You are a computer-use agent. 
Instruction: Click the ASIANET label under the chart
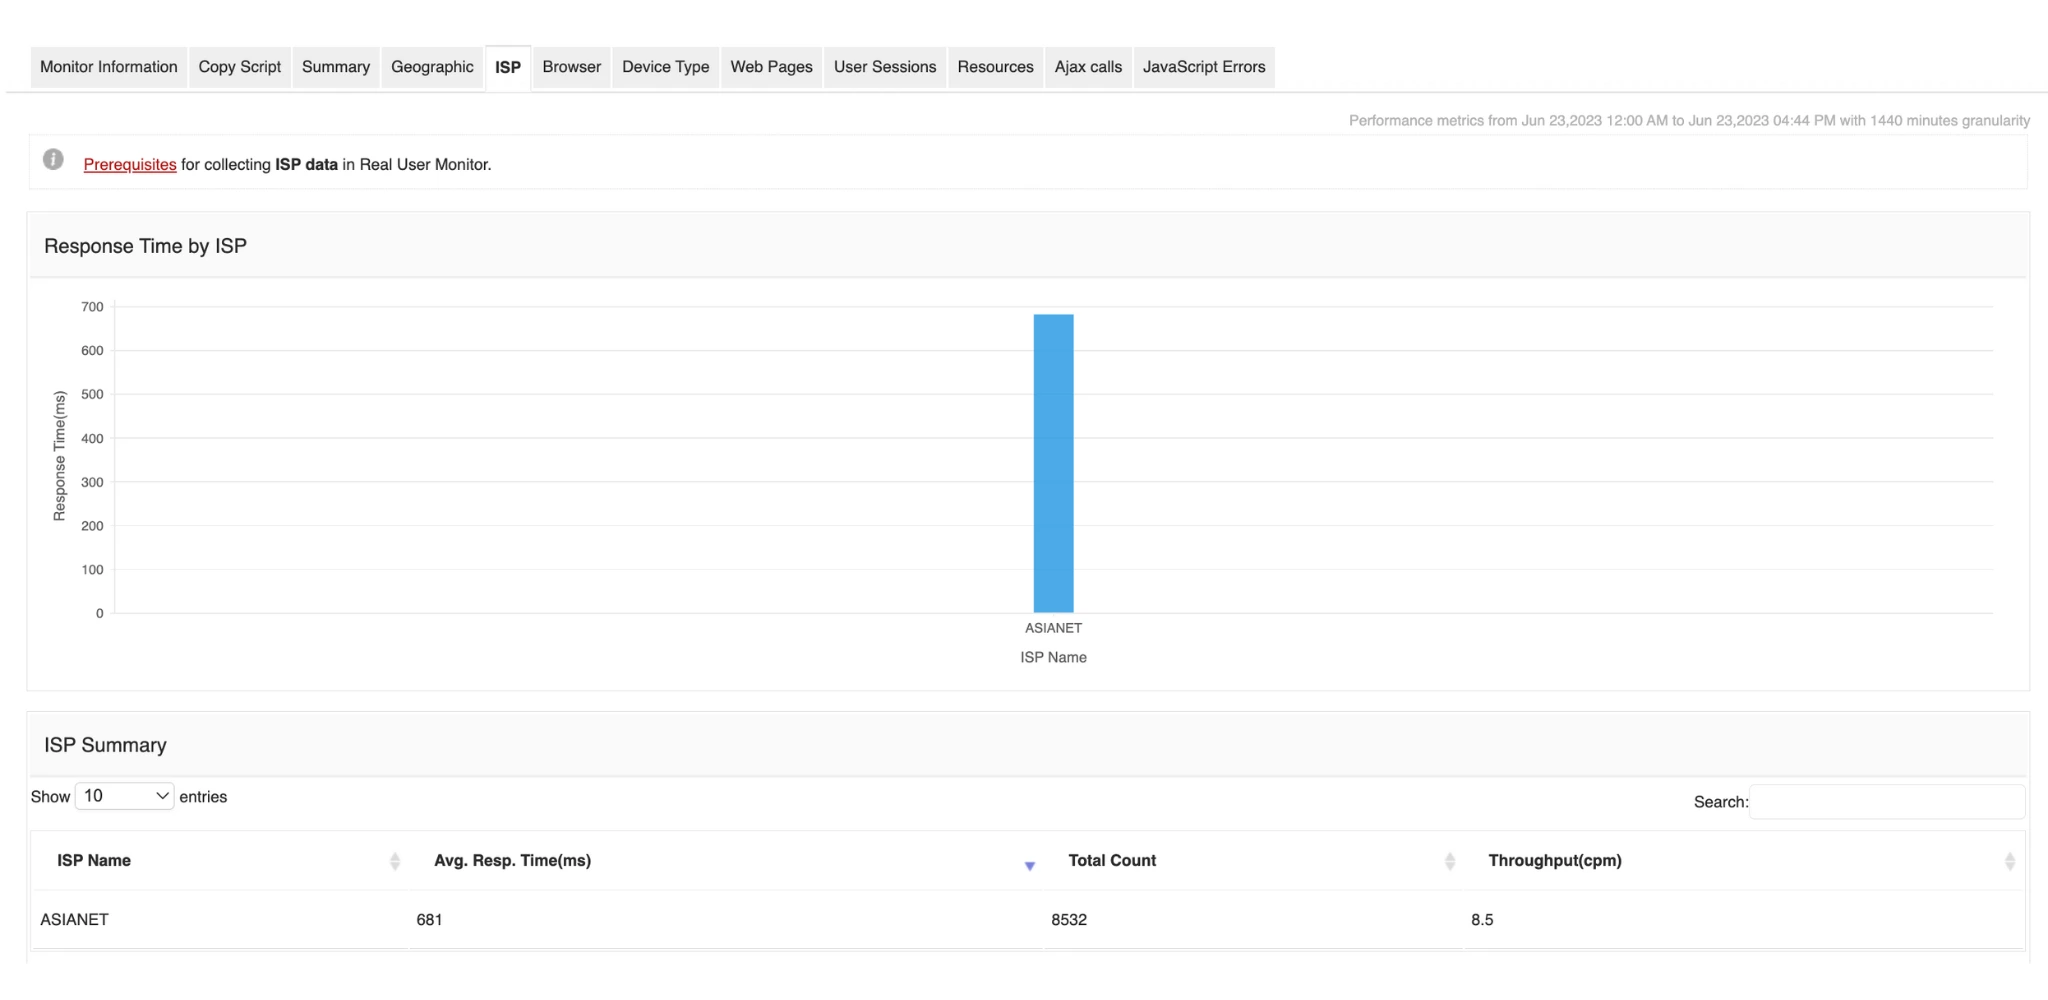[x=1053, y=628]
